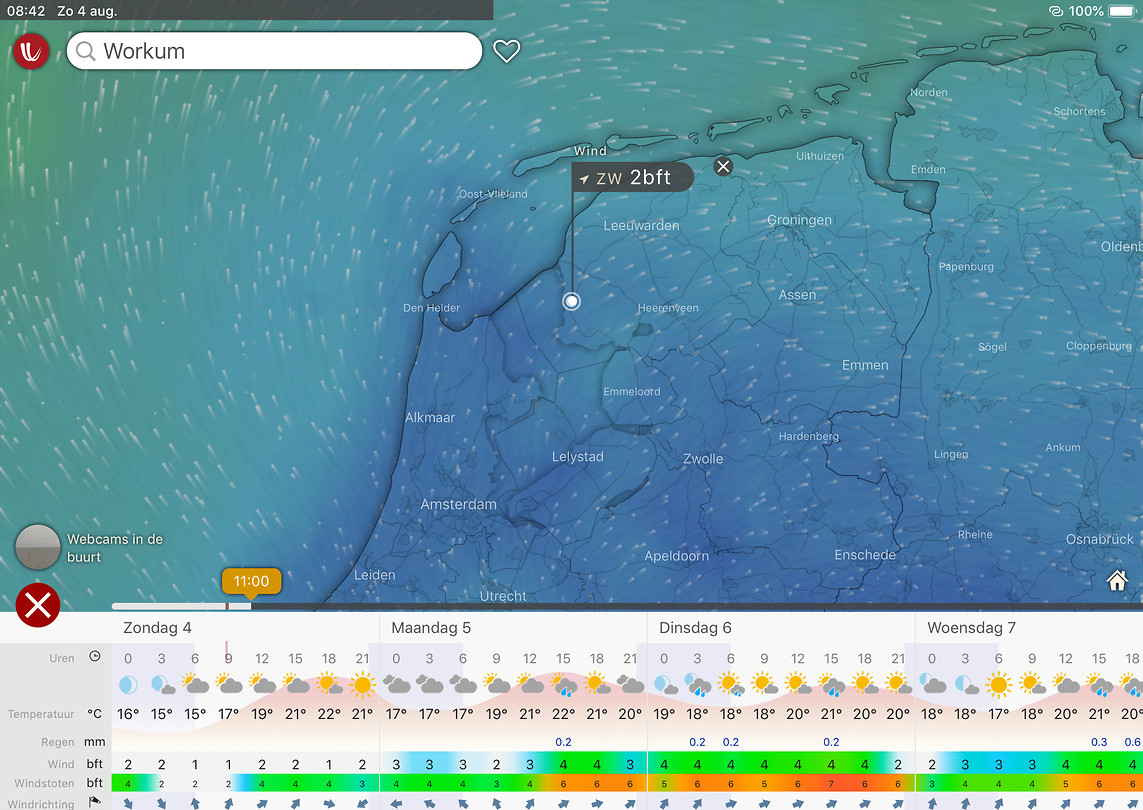Select the Maandag 5 day header
This screenshot has width=1143, height=810.
pyautogui.click(x=431, y=628)
